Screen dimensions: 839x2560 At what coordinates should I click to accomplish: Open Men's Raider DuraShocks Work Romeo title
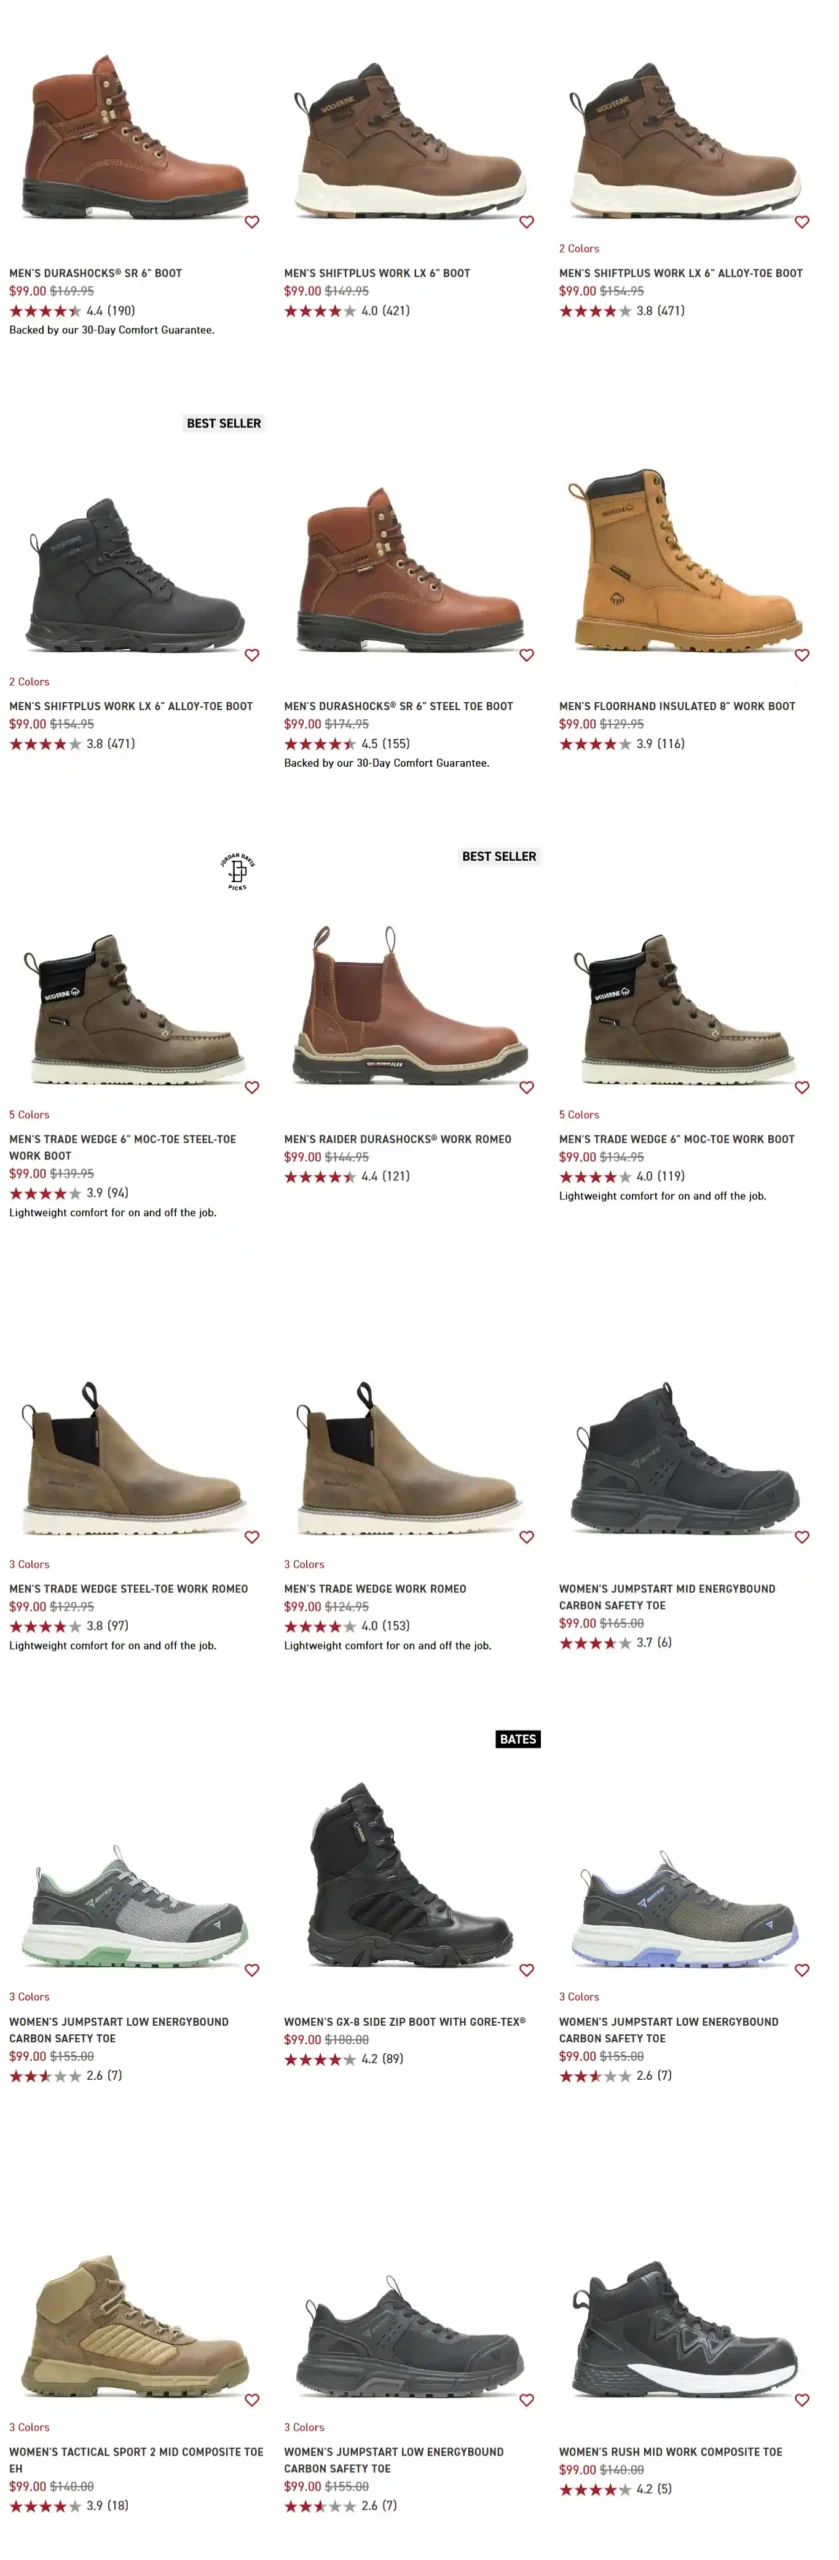pos(397,1139)
